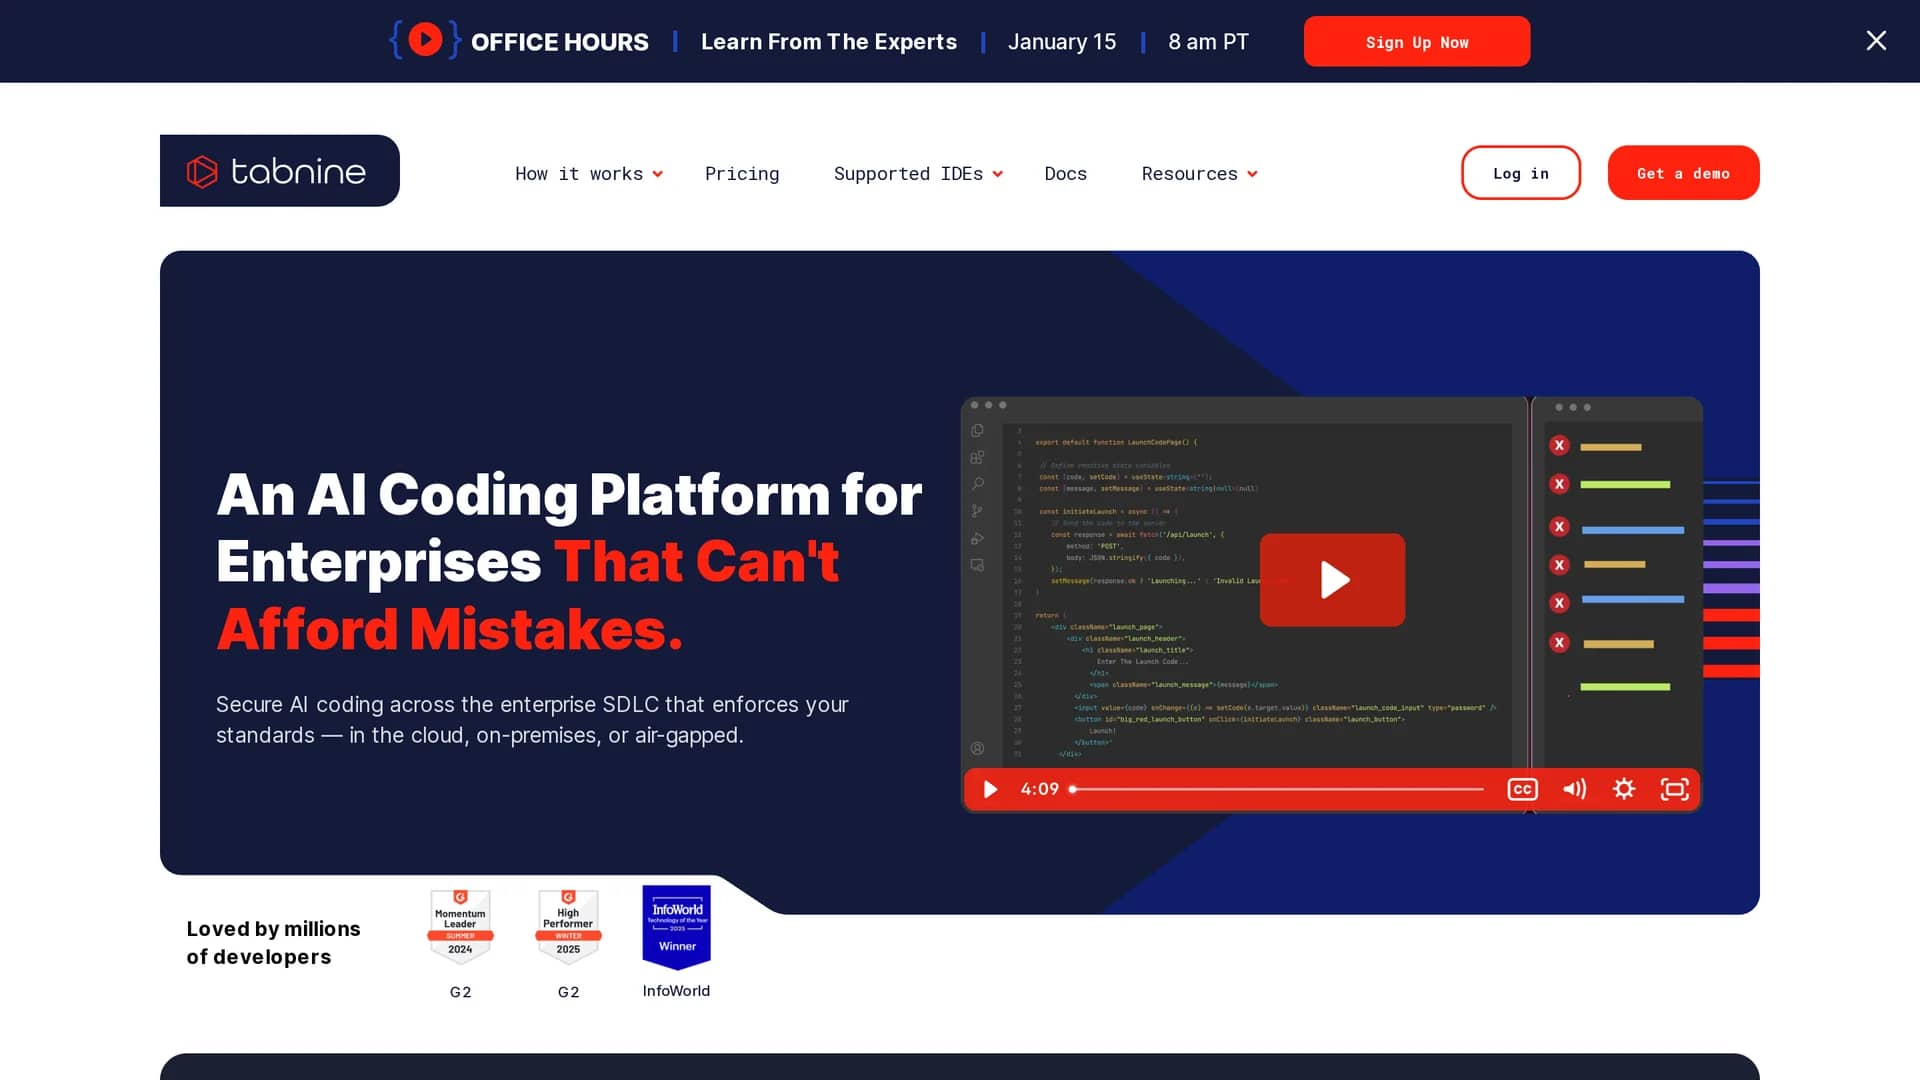Click the 8 am PT text
Viewport: 1920px width, 1080px height.
tap(1208, 42)
